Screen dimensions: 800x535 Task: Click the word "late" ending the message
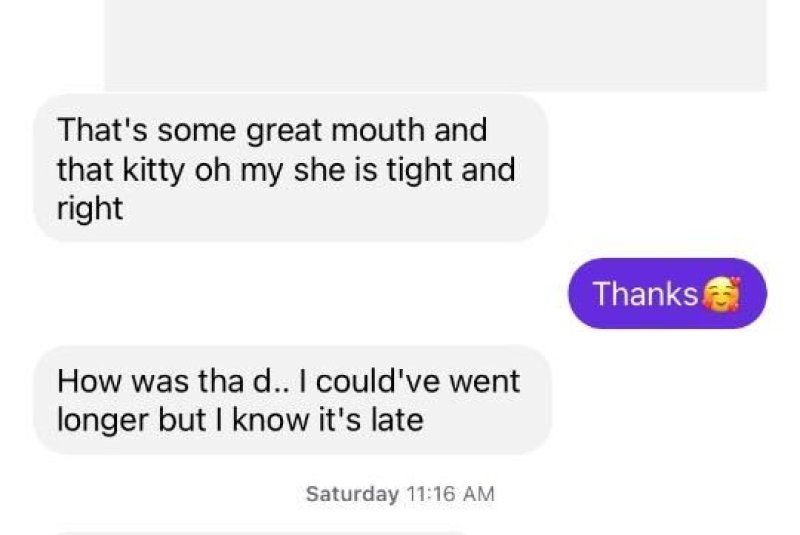tap(397, 420)
